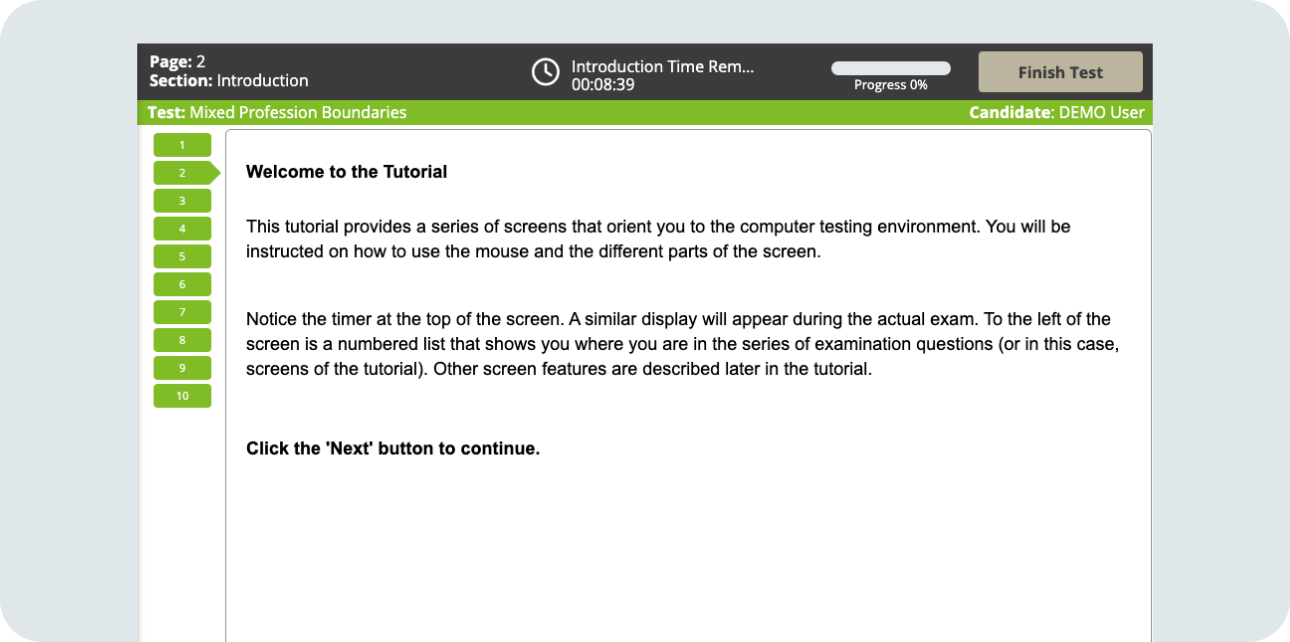Click the progress bar in the header

point(890,68)
